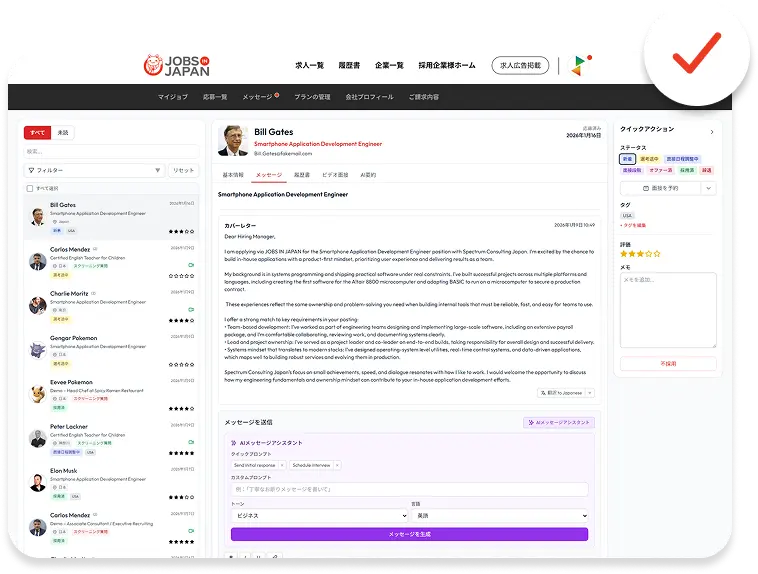Click the Jobs in Japan logo
Screen dimensions: 758x574
pyautogui.click(x=176, y=65)
